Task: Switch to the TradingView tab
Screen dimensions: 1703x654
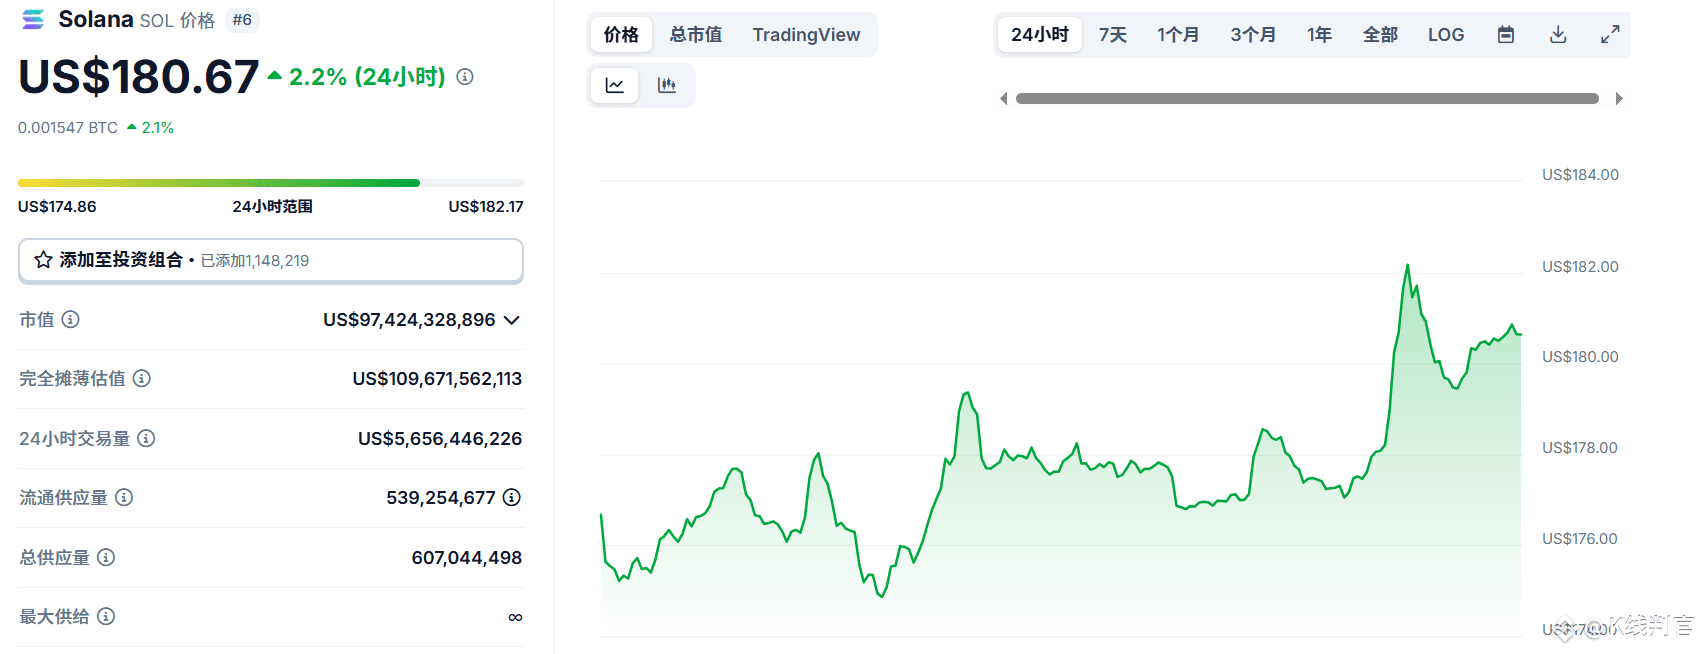Action: click(x=806, y=35)
